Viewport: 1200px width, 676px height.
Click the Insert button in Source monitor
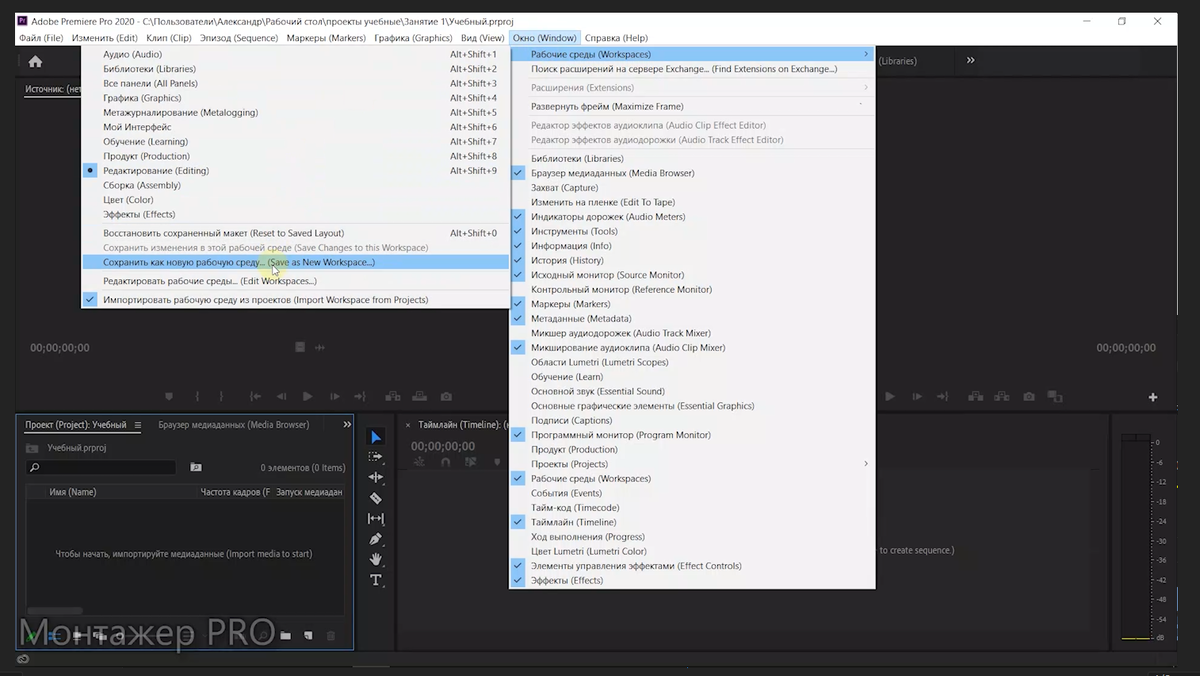393,397
